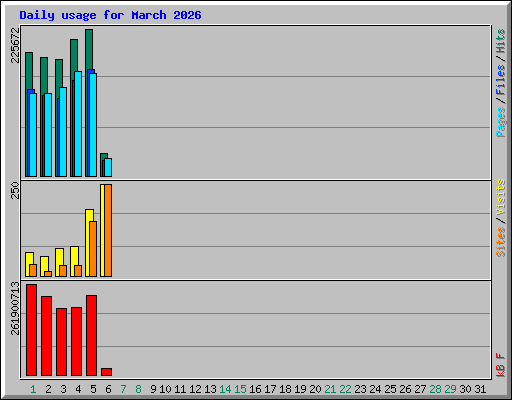The width and height of the screenshot is (512, 400).
Task: Click the cyan pages bar for day 3
Action: (63, 132)
